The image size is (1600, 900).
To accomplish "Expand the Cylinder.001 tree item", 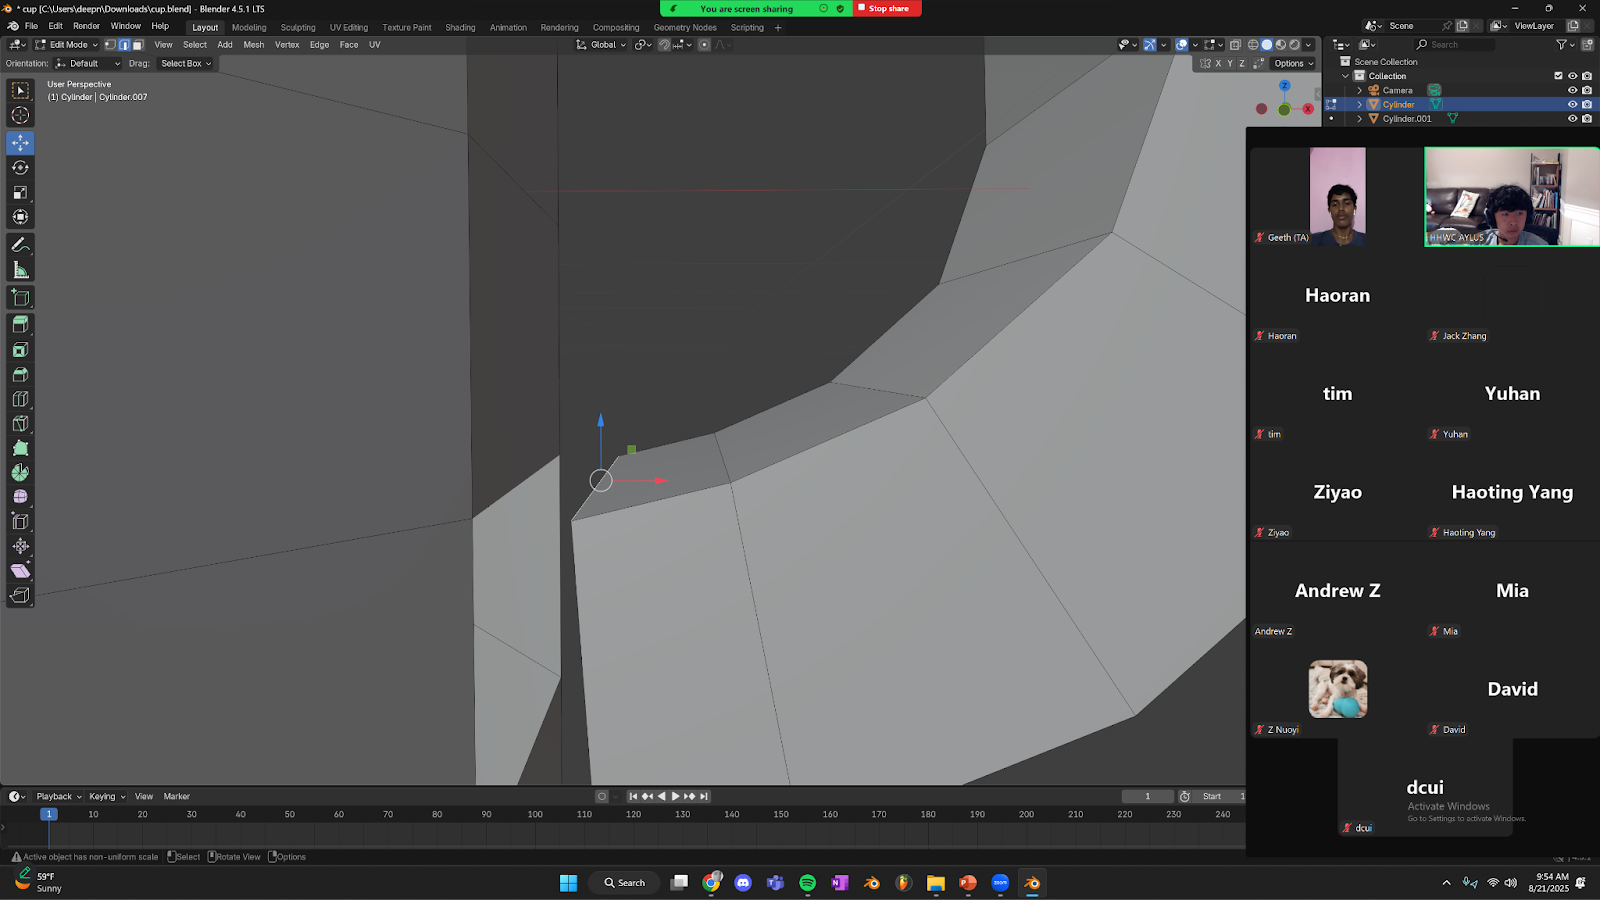I will [1359, 118].
